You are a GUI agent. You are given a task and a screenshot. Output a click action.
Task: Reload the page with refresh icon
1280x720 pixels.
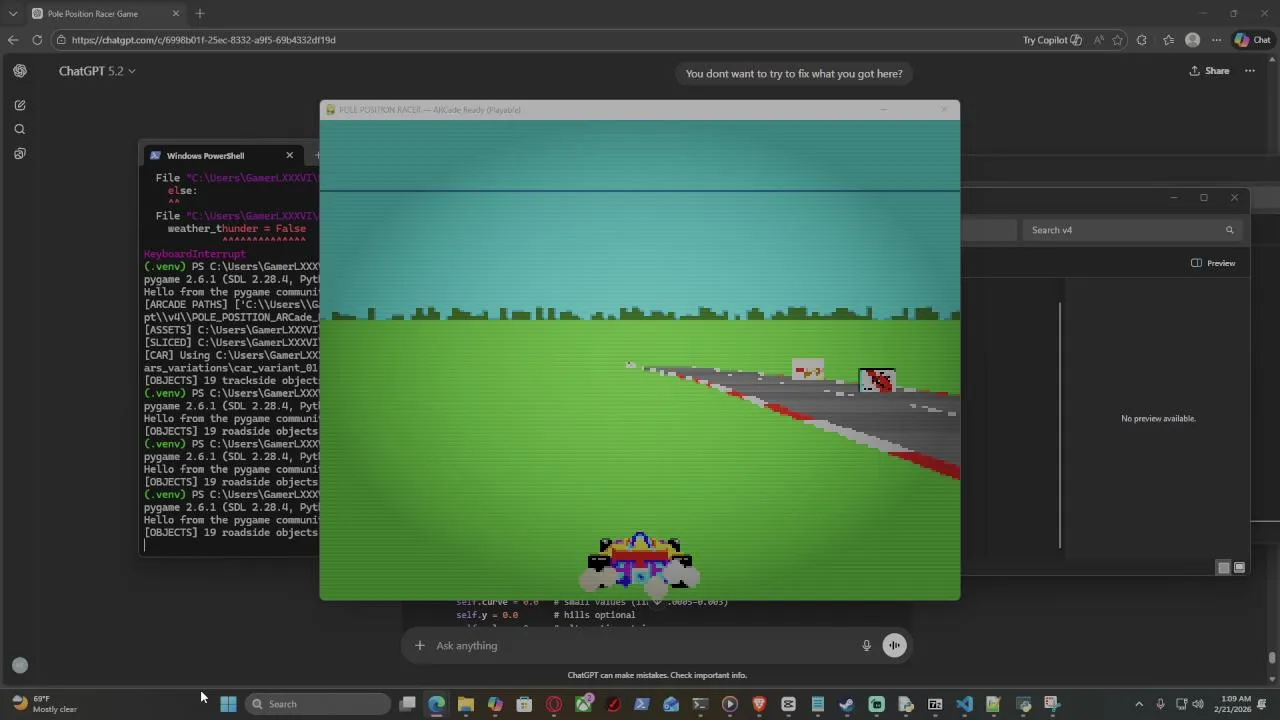click(x=37, y=40)
